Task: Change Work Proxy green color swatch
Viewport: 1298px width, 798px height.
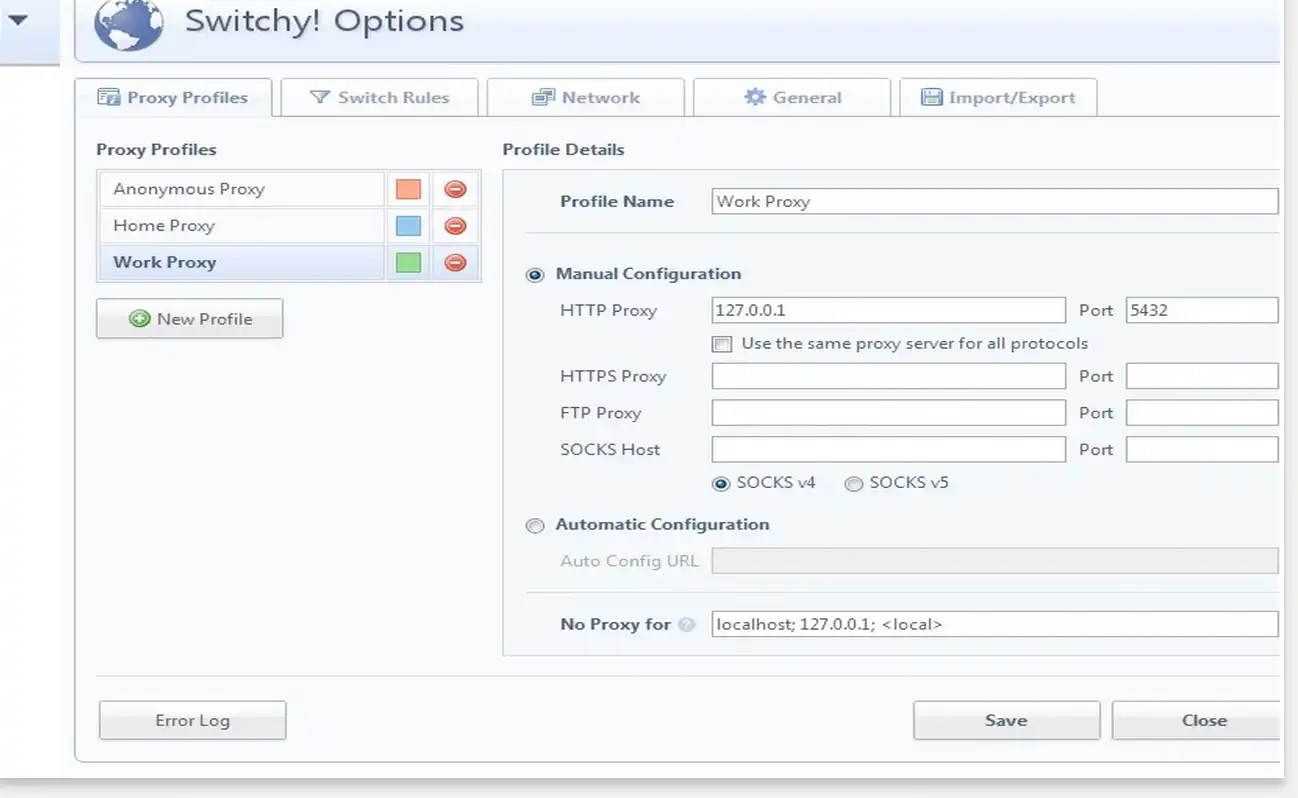Action: click(408, 263)
